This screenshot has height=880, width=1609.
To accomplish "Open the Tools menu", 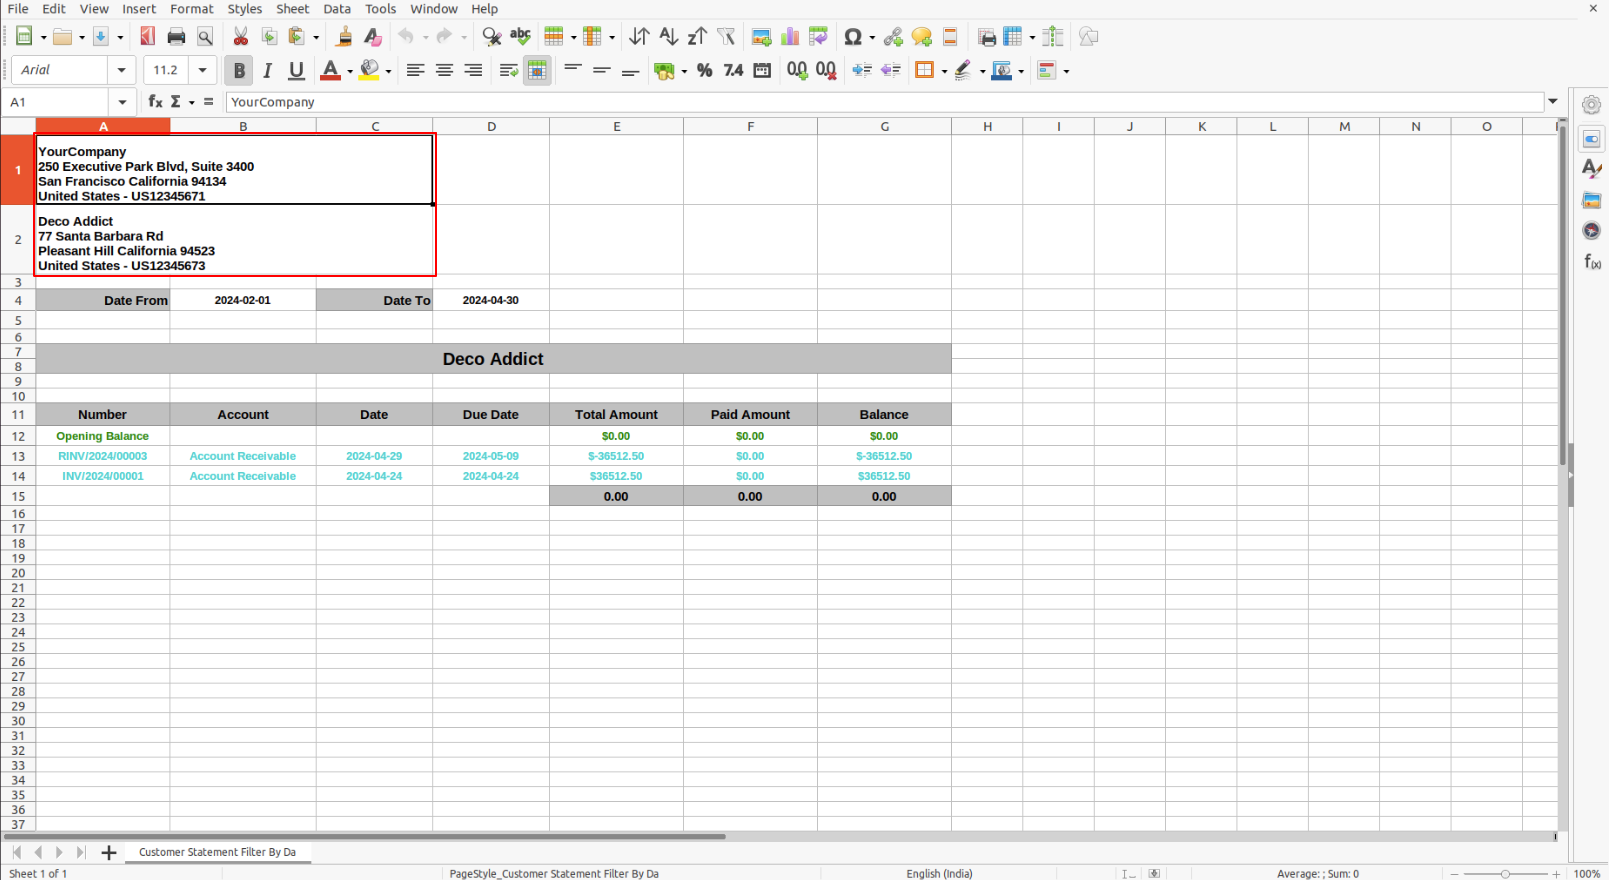I will 381,9.
